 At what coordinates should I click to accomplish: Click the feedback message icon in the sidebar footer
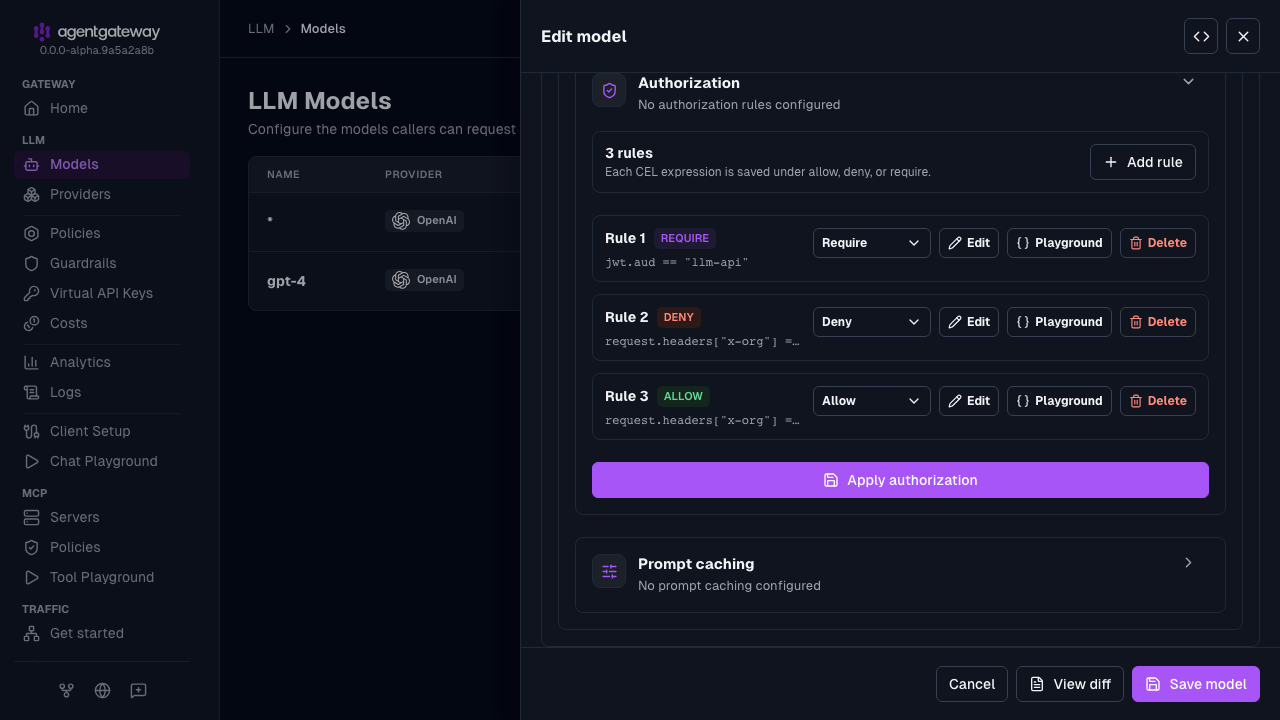pos(139,690)
